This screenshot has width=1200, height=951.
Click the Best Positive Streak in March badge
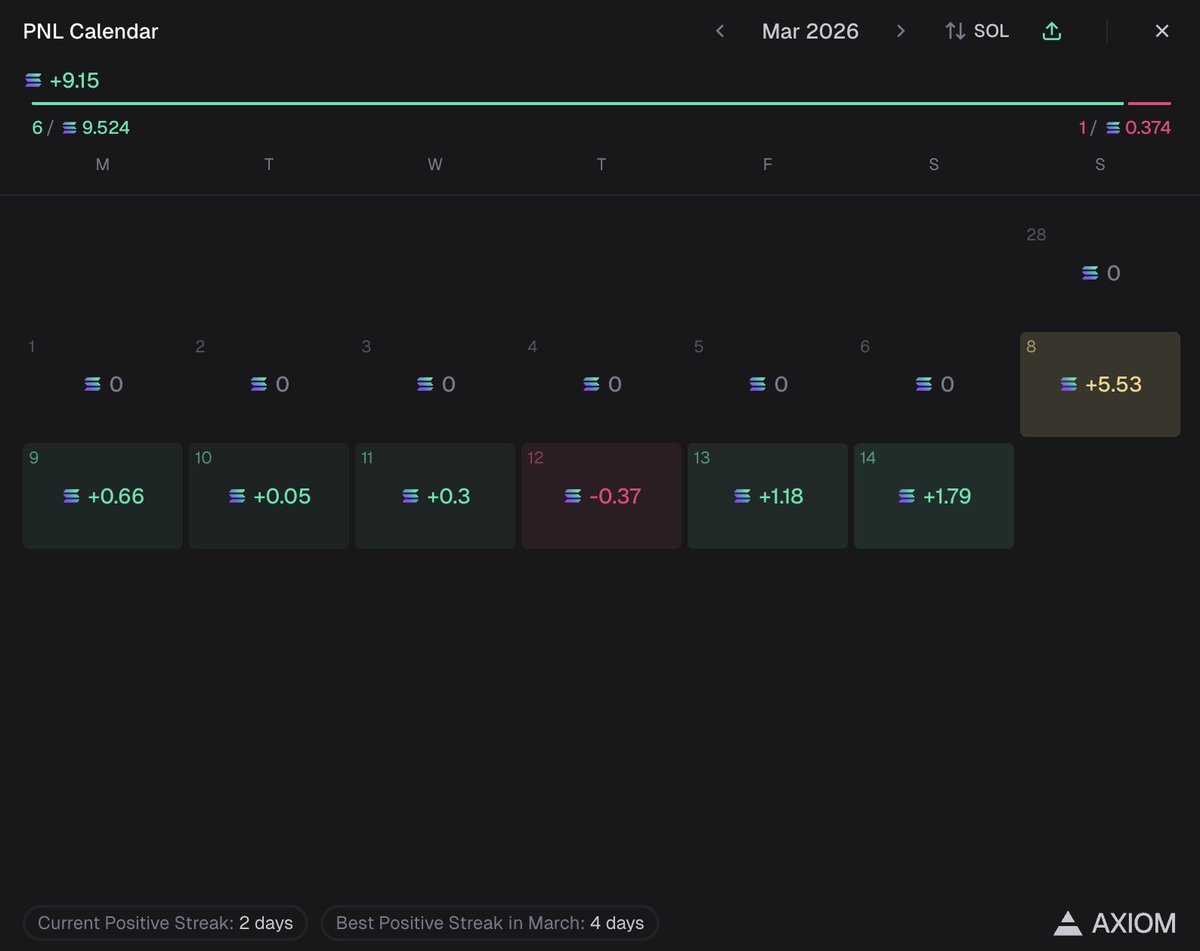(490, 923)
